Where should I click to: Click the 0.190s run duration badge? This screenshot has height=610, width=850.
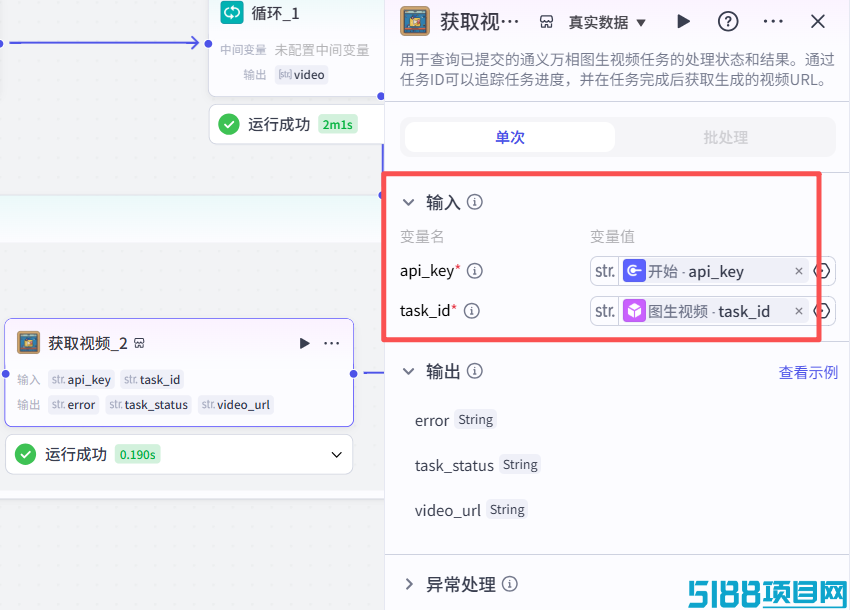pyautogui.click(x=138, y=454)
